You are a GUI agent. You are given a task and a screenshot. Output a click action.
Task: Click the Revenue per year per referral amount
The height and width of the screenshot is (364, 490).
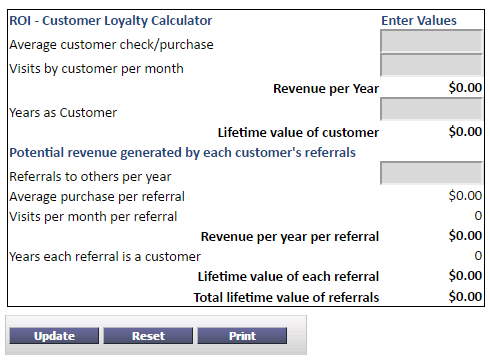tap(465, 236)
